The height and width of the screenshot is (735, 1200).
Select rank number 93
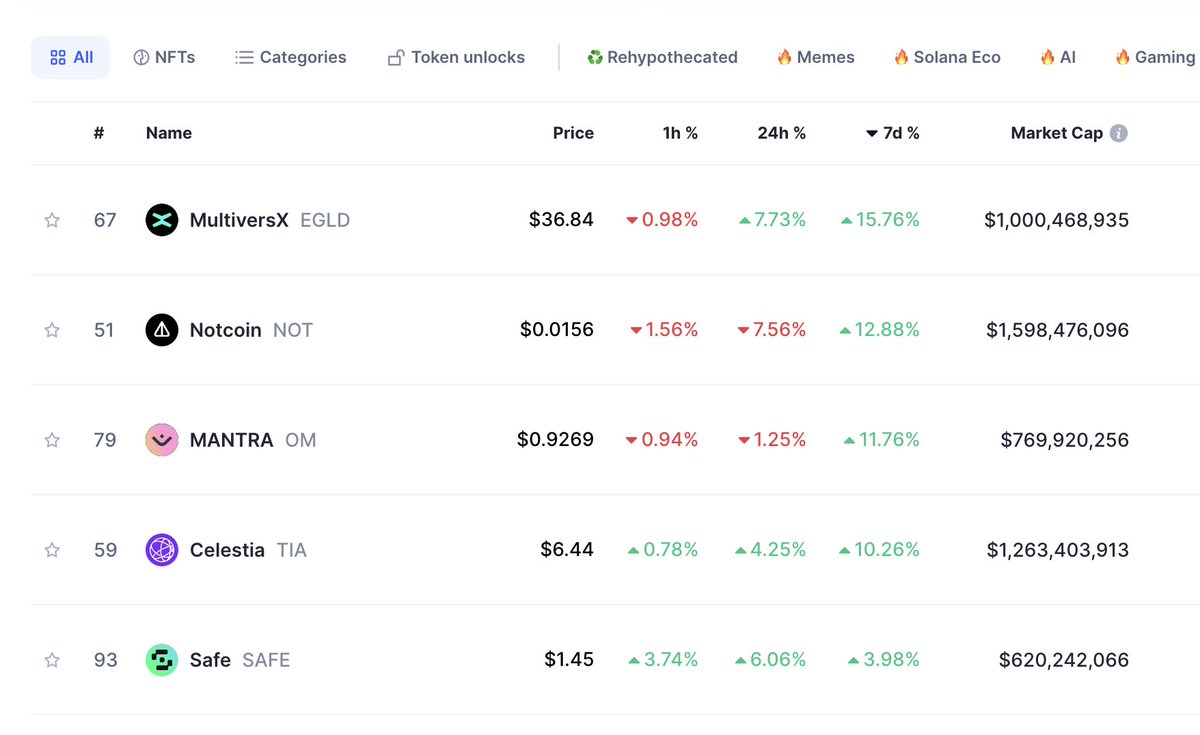[x=105, y=660]
